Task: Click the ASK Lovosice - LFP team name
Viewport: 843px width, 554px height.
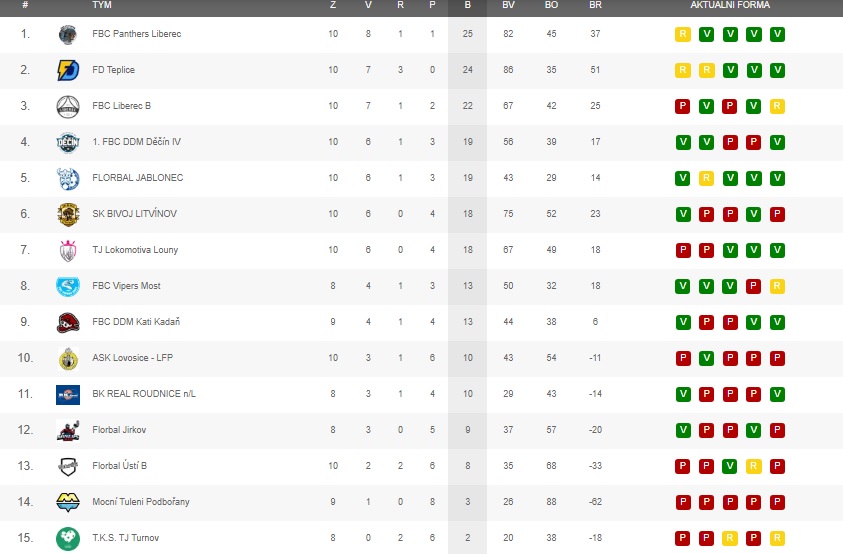Action: point(132,358)
